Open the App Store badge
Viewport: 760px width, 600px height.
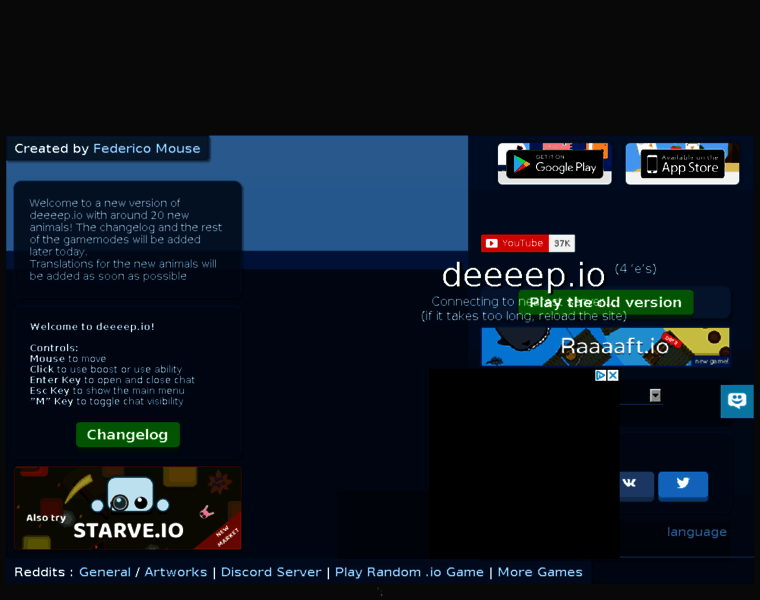coord(682,164)
